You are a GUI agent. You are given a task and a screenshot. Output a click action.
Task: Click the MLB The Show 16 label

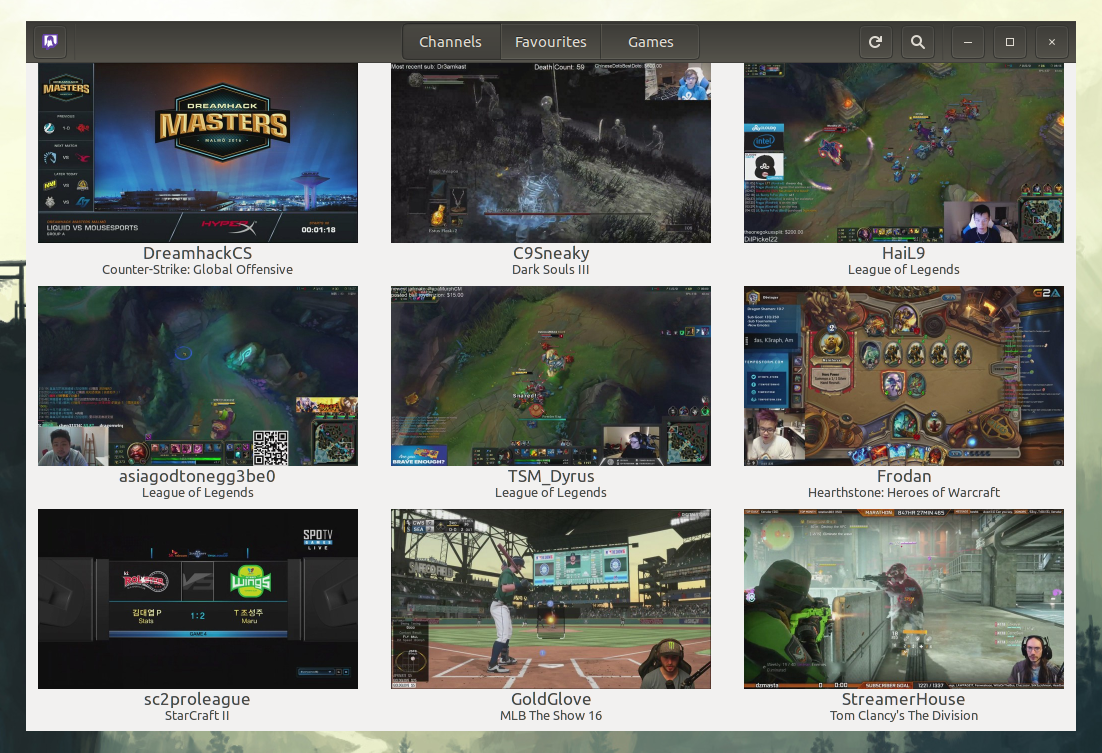551,716
